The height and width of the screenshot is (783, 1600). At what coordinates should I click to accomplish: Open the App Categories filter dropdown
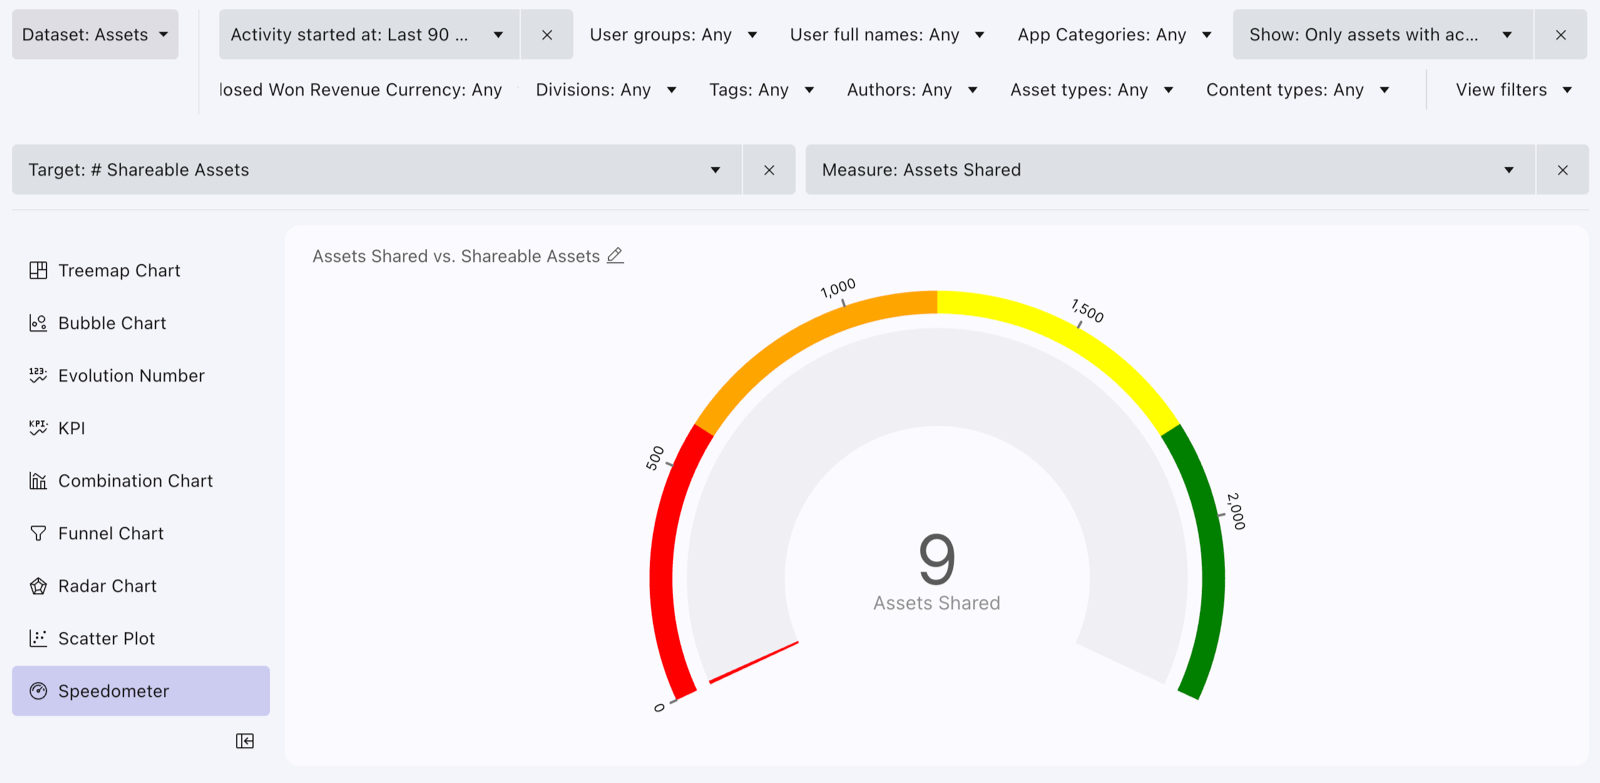[x=1114, y=35]
